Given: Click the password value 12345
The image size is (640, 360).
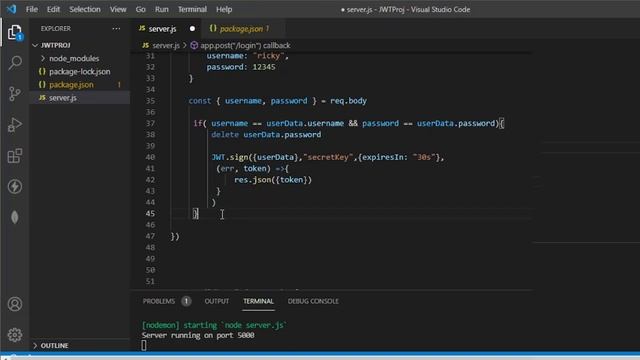Looking at the screenshot, I should (x=264, y=67).
